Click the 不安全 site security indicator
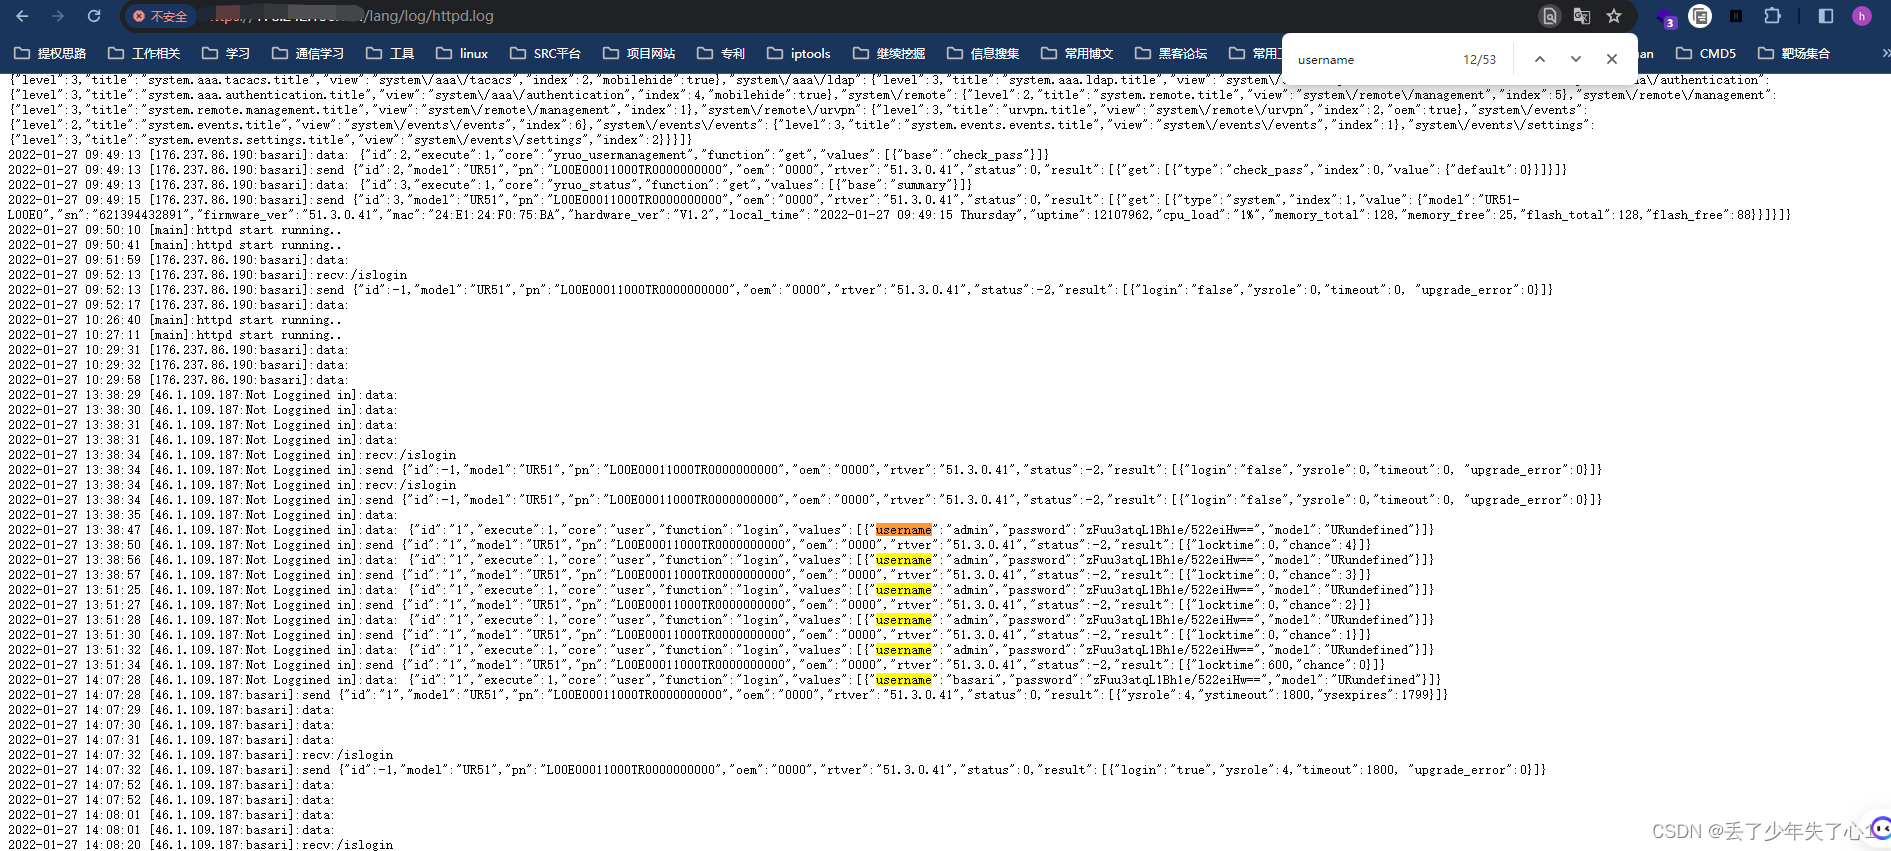Viewport: 1891px width, 851px height. [x=160, y=16]
